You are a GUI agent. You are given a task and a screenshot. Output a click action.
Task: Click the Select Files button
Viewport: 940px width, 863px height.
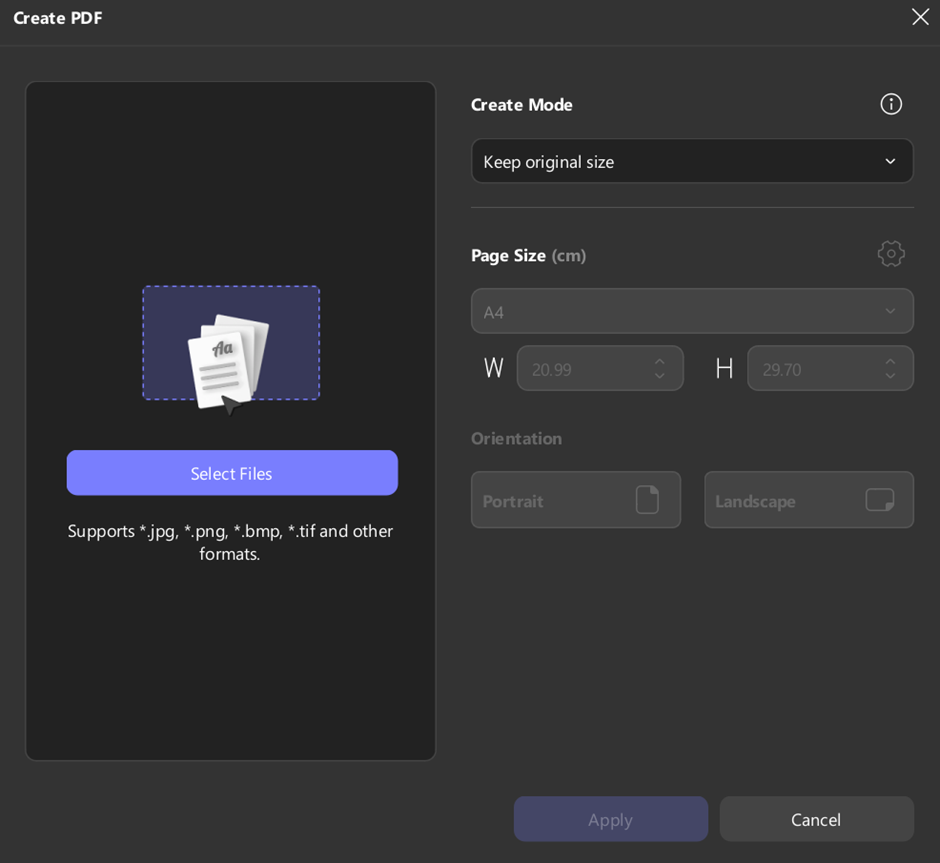pyautogui.click(x=232, y=473)
